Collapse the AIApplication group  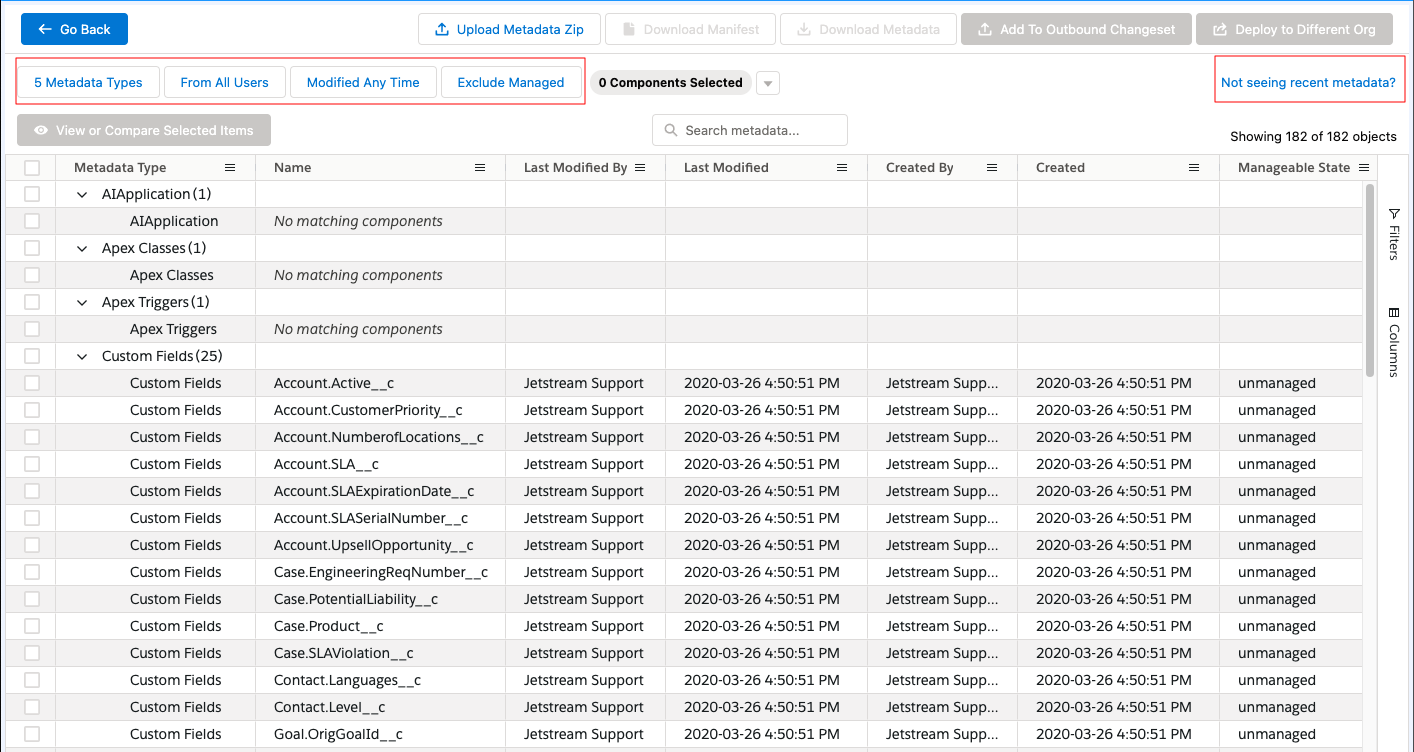click(x=83, y=194)
